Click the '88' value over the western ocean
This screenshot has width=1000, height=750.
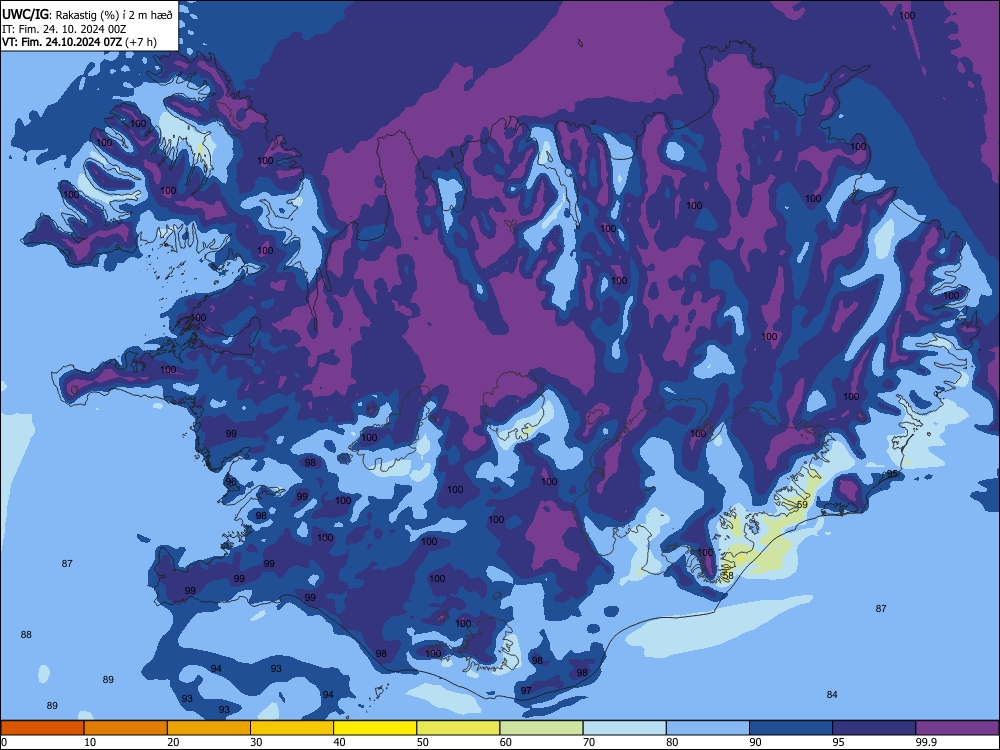pyautogui.click(x=26, y=635)
